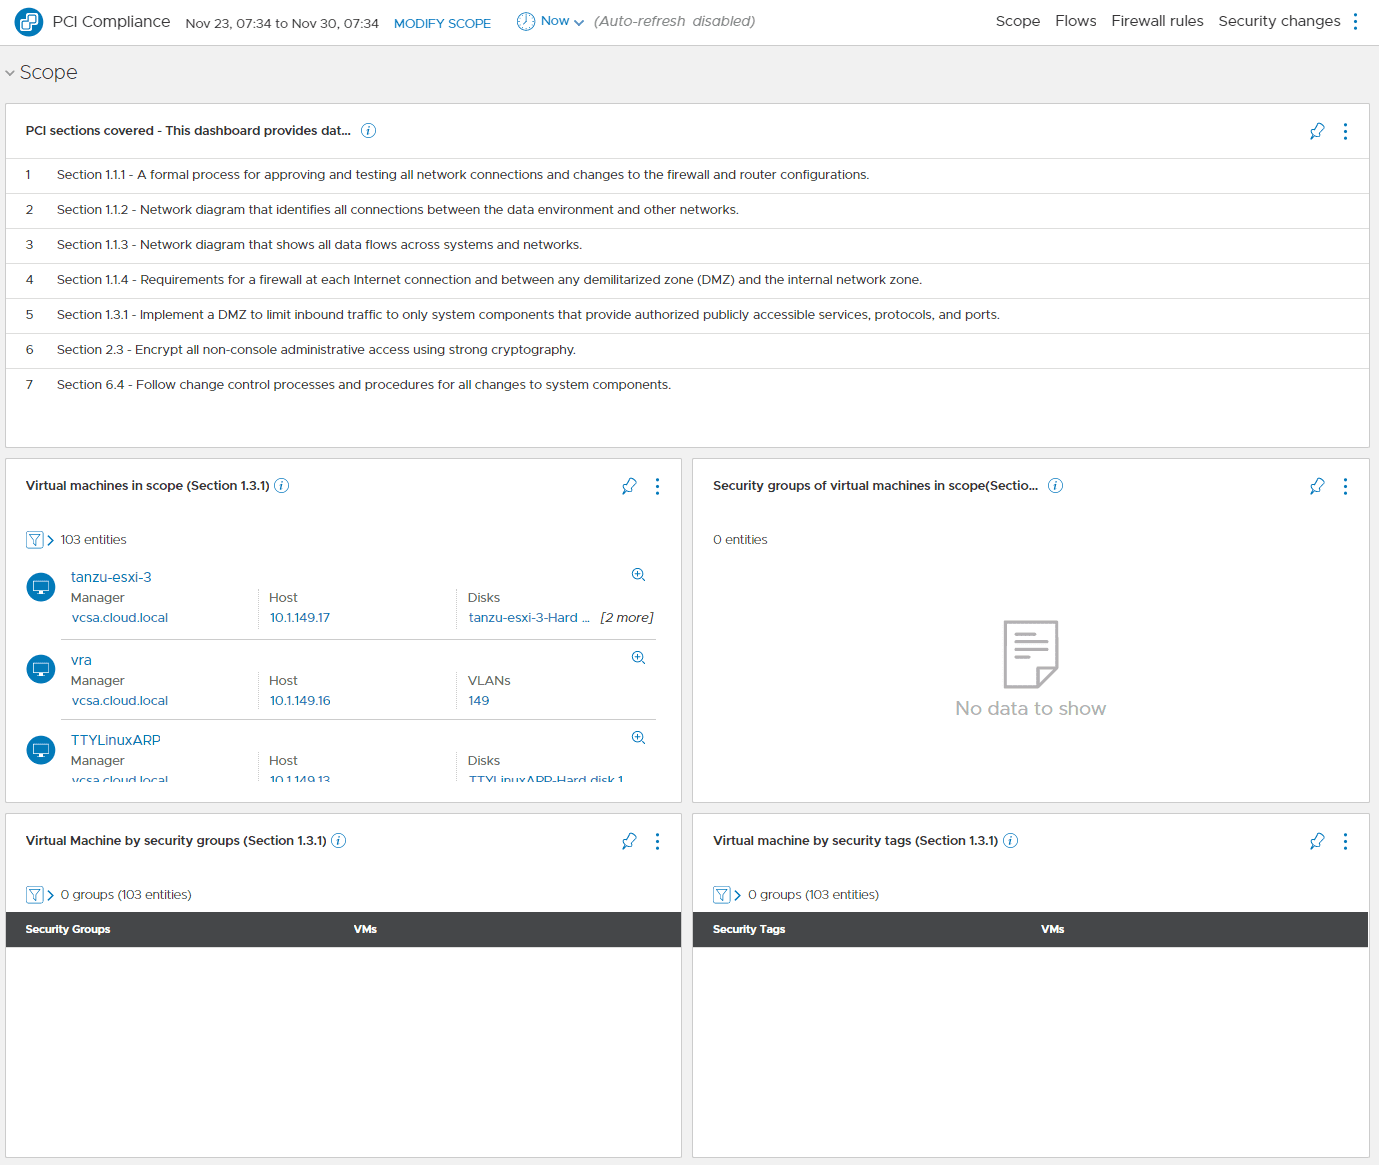Pin the PCI sections covered widget
Screen dimensions: 1379x1165
[x=1317, y=131]
